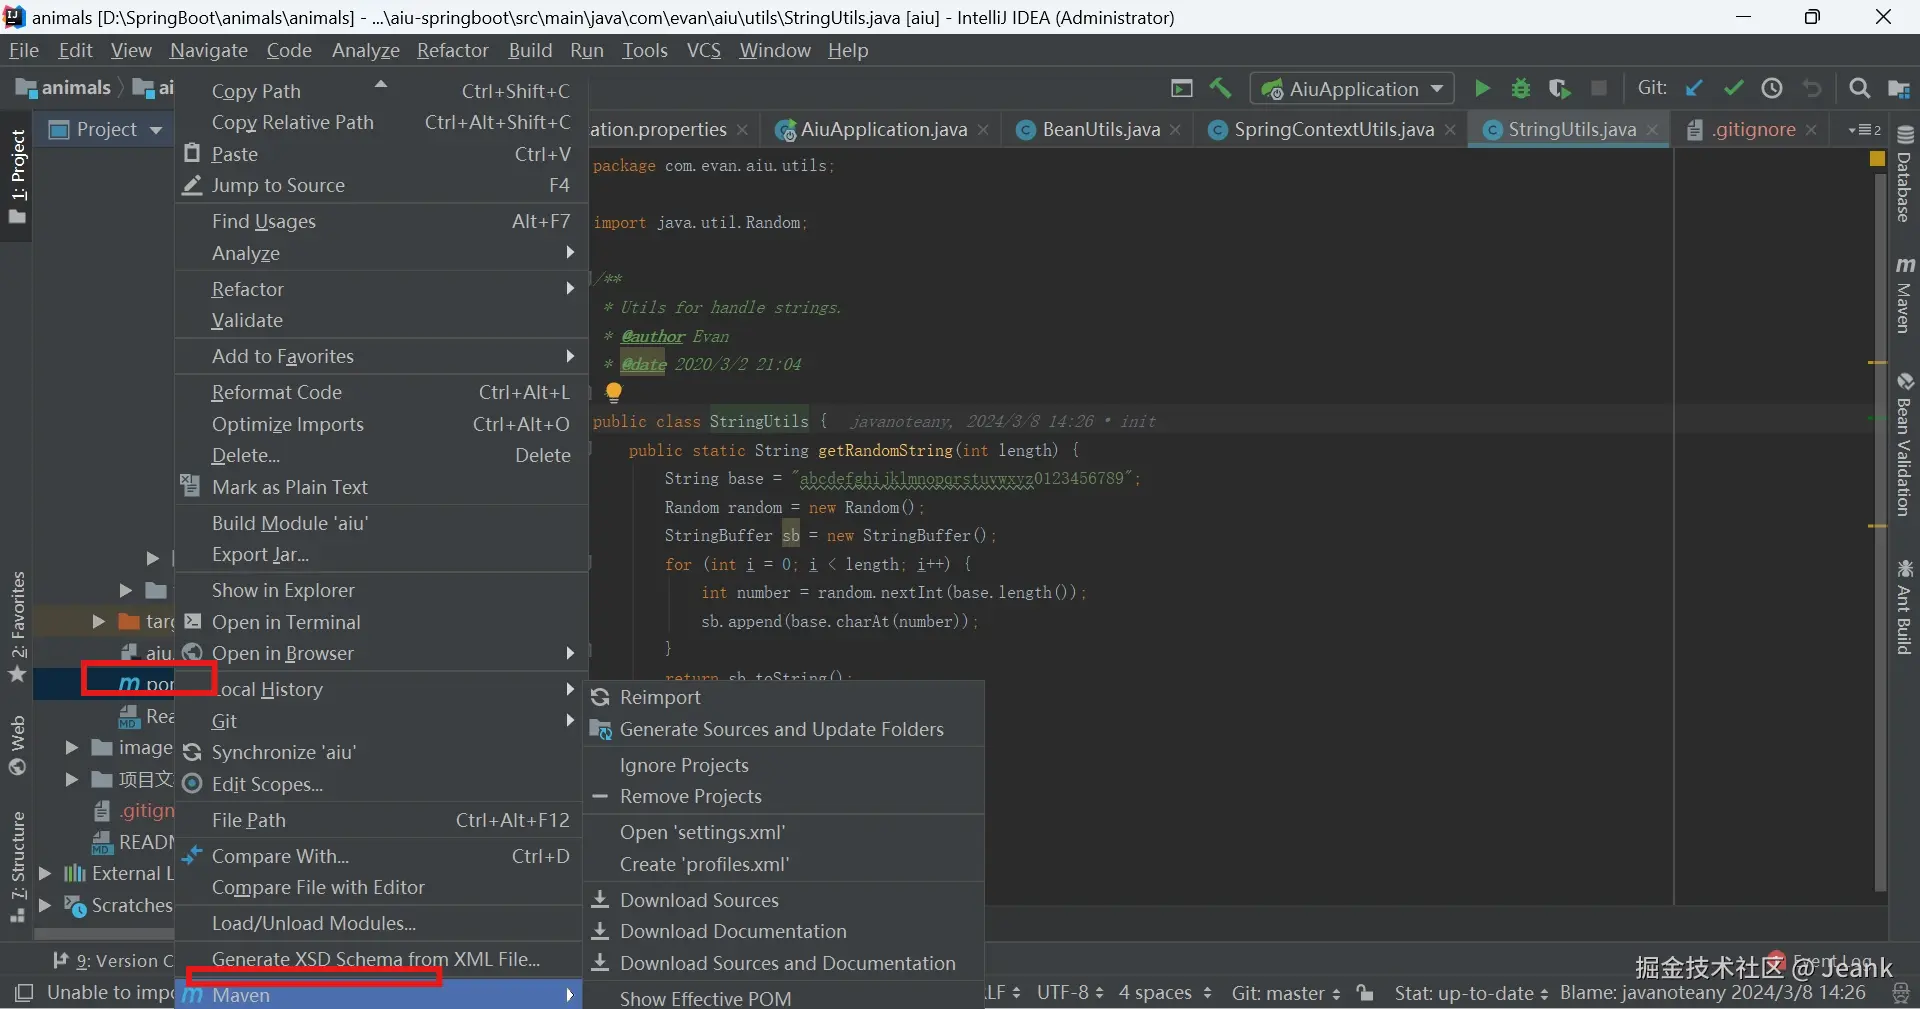Expand the Scratches node in project tree
Image resolution: width=1920 pixels, height=1009 pixels.
[44, 905]
